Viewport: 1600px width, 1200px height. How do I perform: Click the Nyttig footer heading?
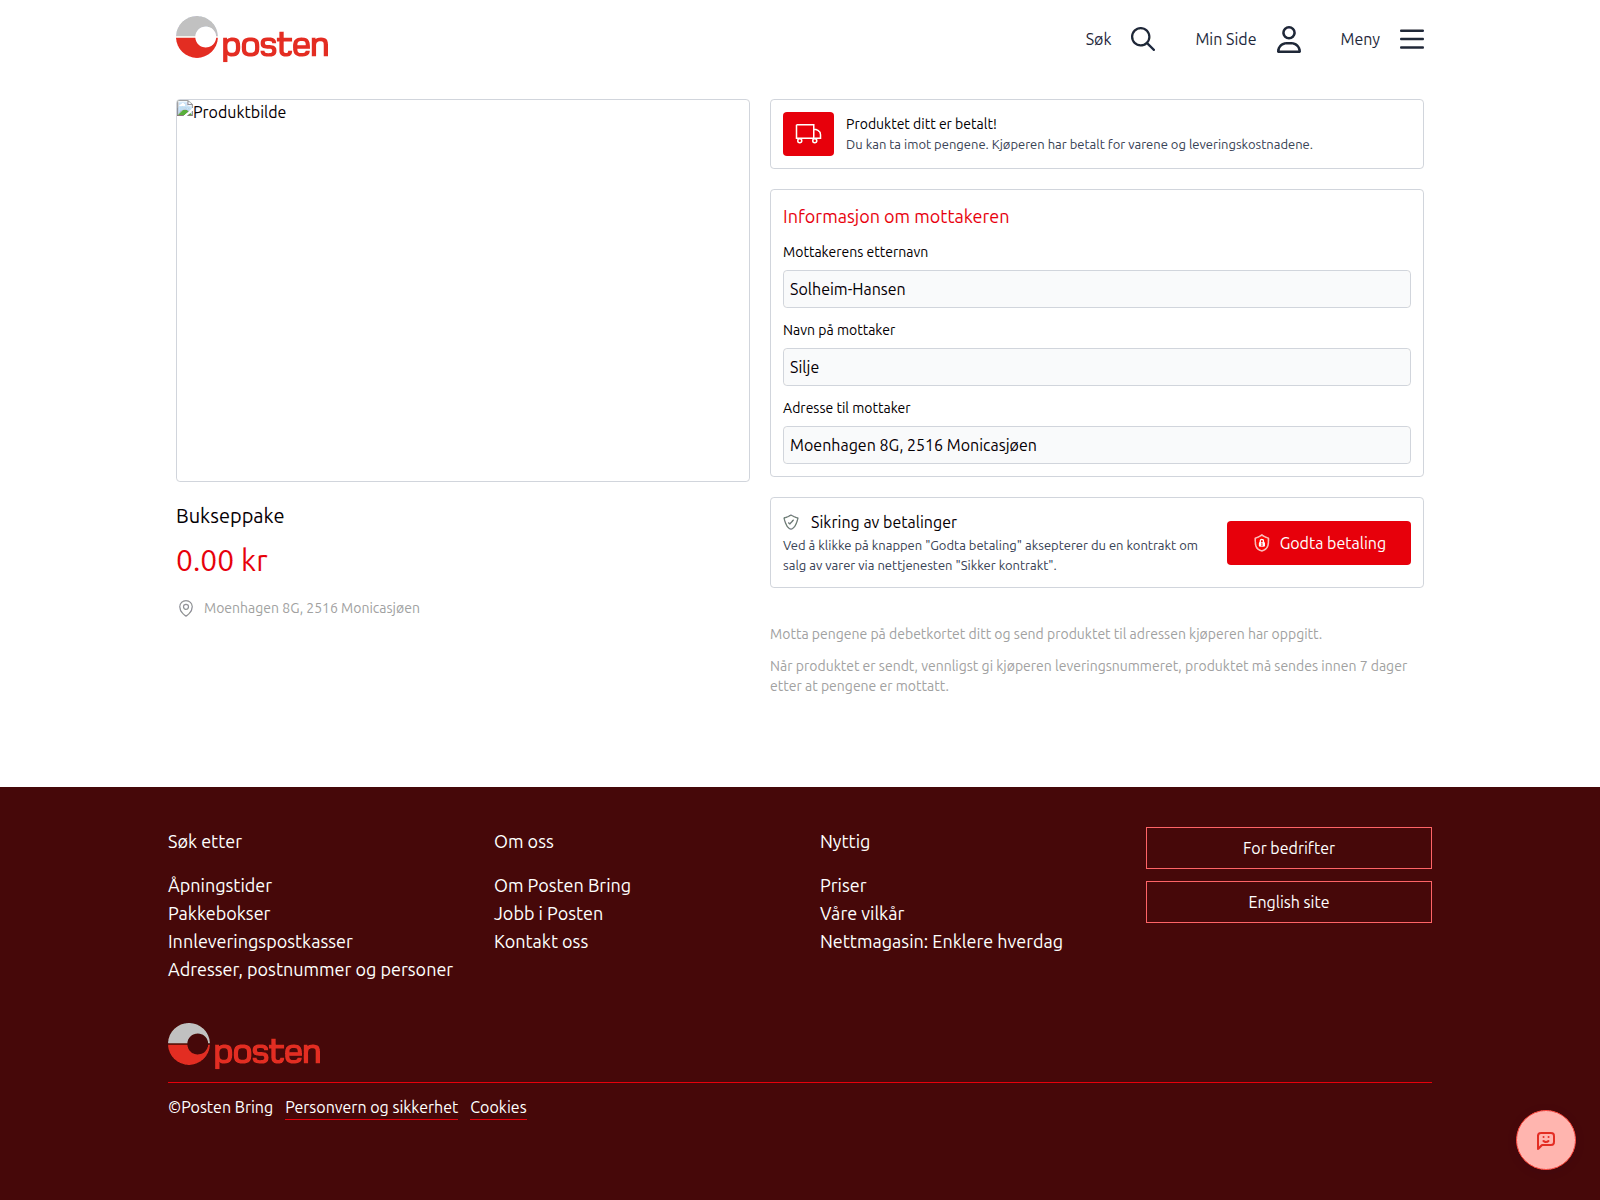pyautogui.click(x=845, y=841)
